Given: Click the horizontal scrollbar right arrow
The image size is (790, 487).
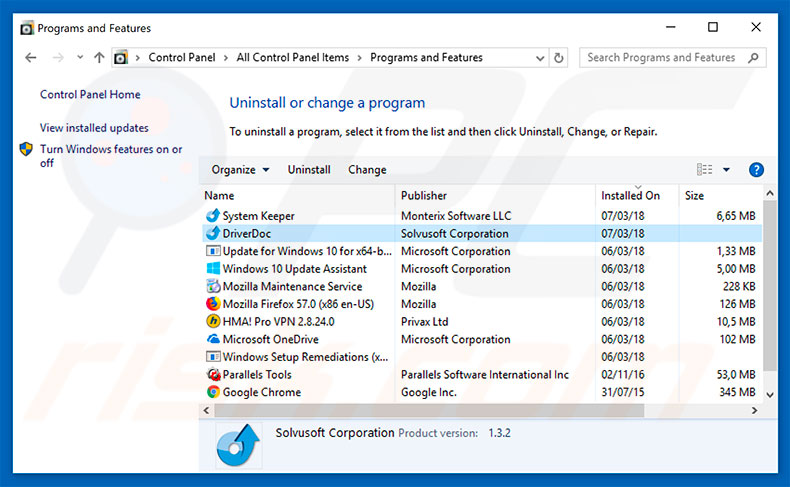Looking at the screenshot, I should pos(754,410).
